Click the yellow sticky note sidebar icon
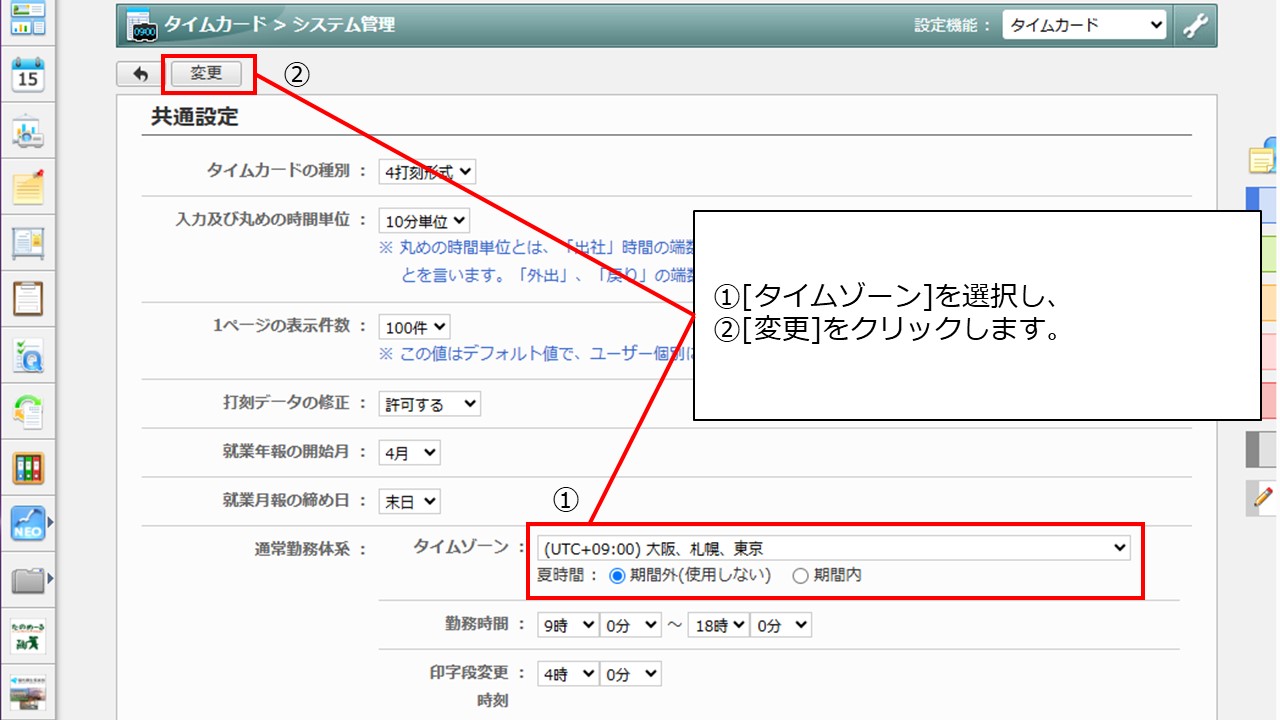The height and width of the screenshot is (720, 1280). click(x=28, y=186)
